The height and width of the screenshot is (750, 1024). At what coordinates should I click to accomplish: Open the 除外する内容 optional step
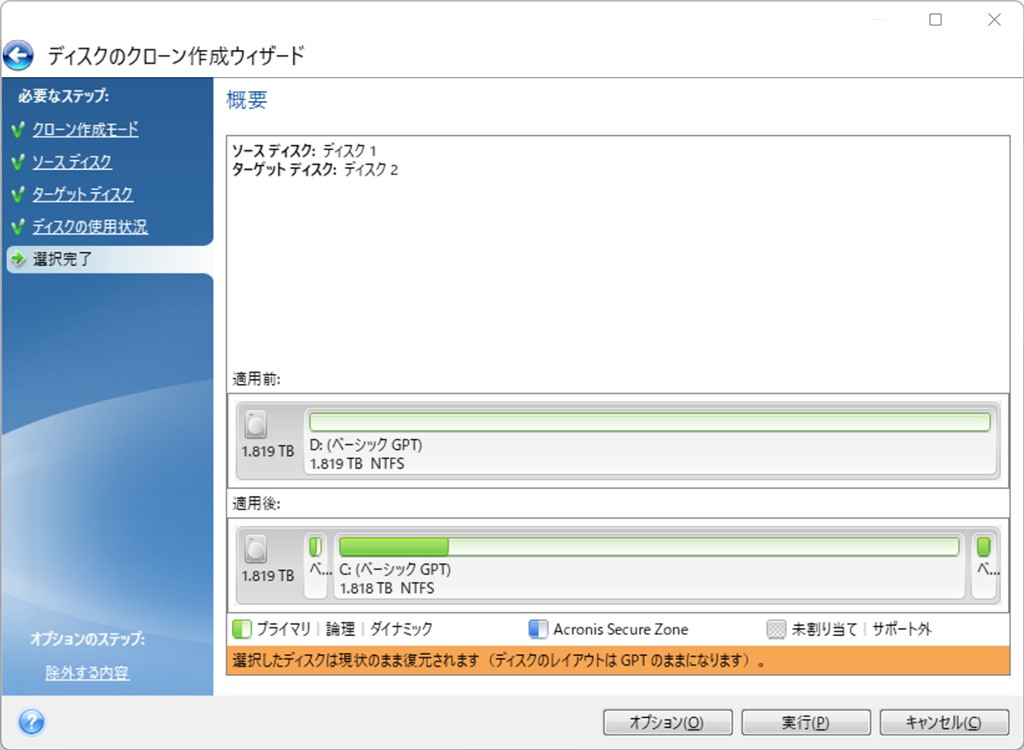click(88, 672)
